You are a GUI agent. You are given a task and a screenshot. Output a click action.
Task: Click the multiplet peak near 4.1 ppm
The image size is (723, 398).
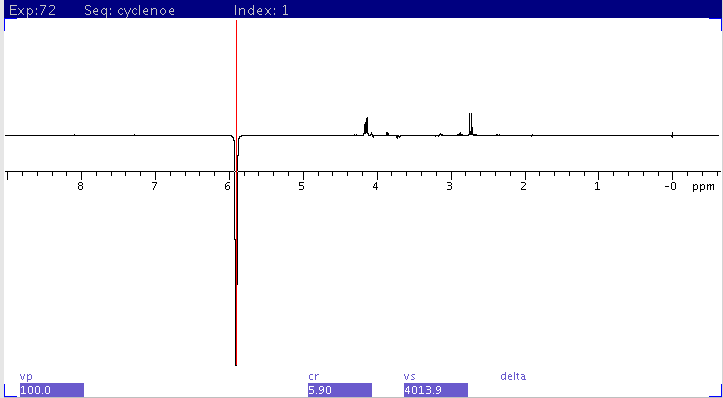pyautogui.click(x=367, y=126)
